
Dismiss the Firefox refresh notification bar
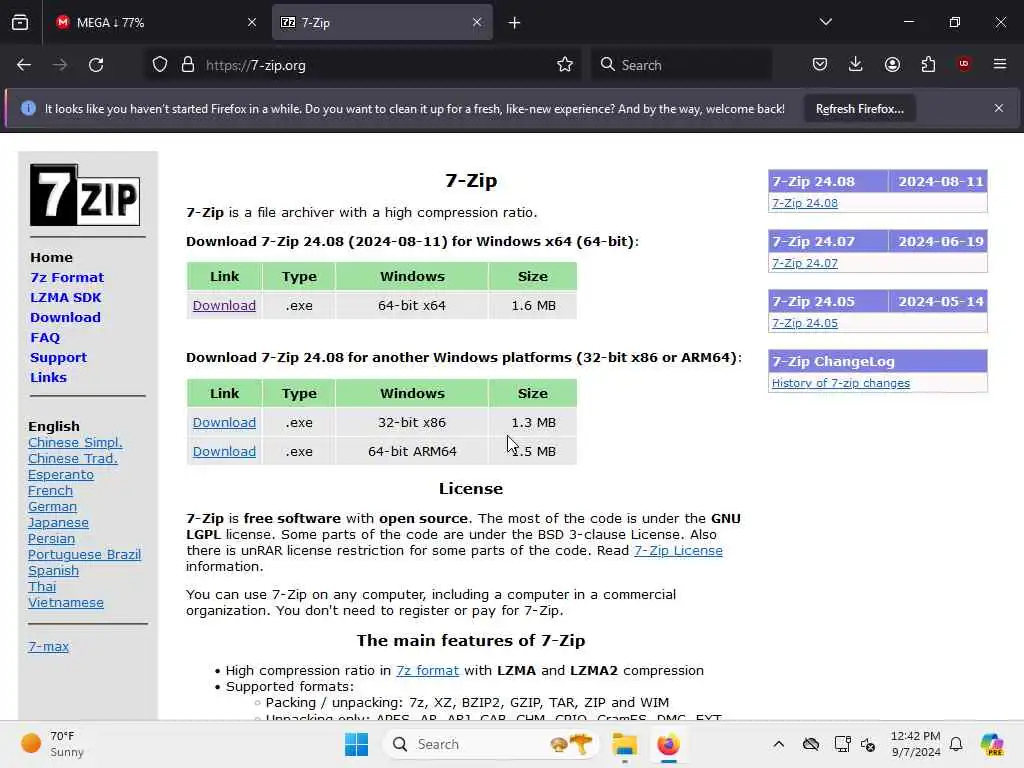pos(999,108)
